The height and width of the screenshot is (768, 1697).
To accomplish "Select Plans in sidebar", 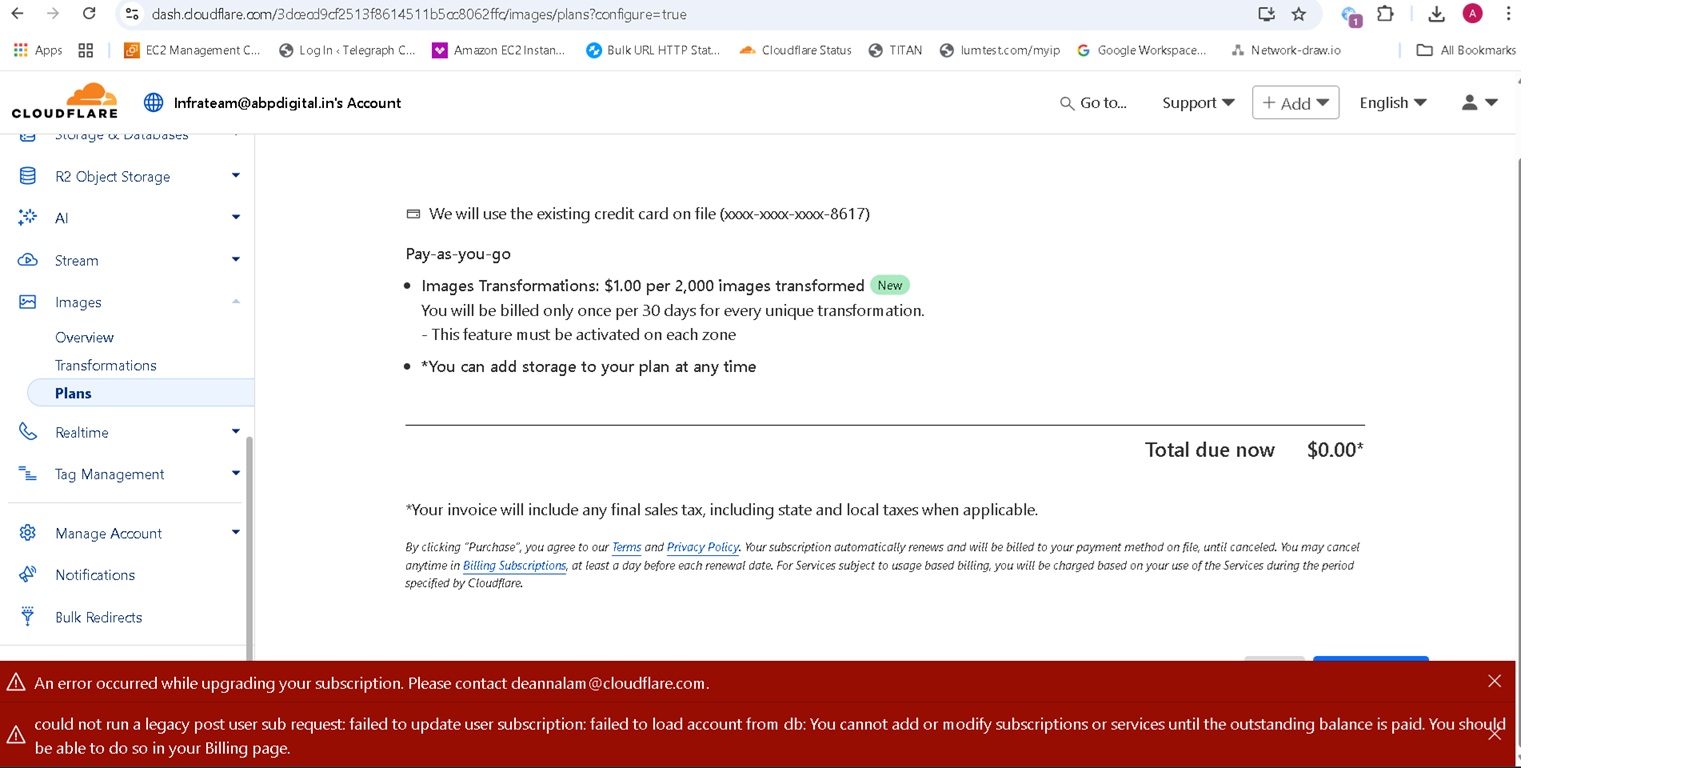I will (140, 393).
